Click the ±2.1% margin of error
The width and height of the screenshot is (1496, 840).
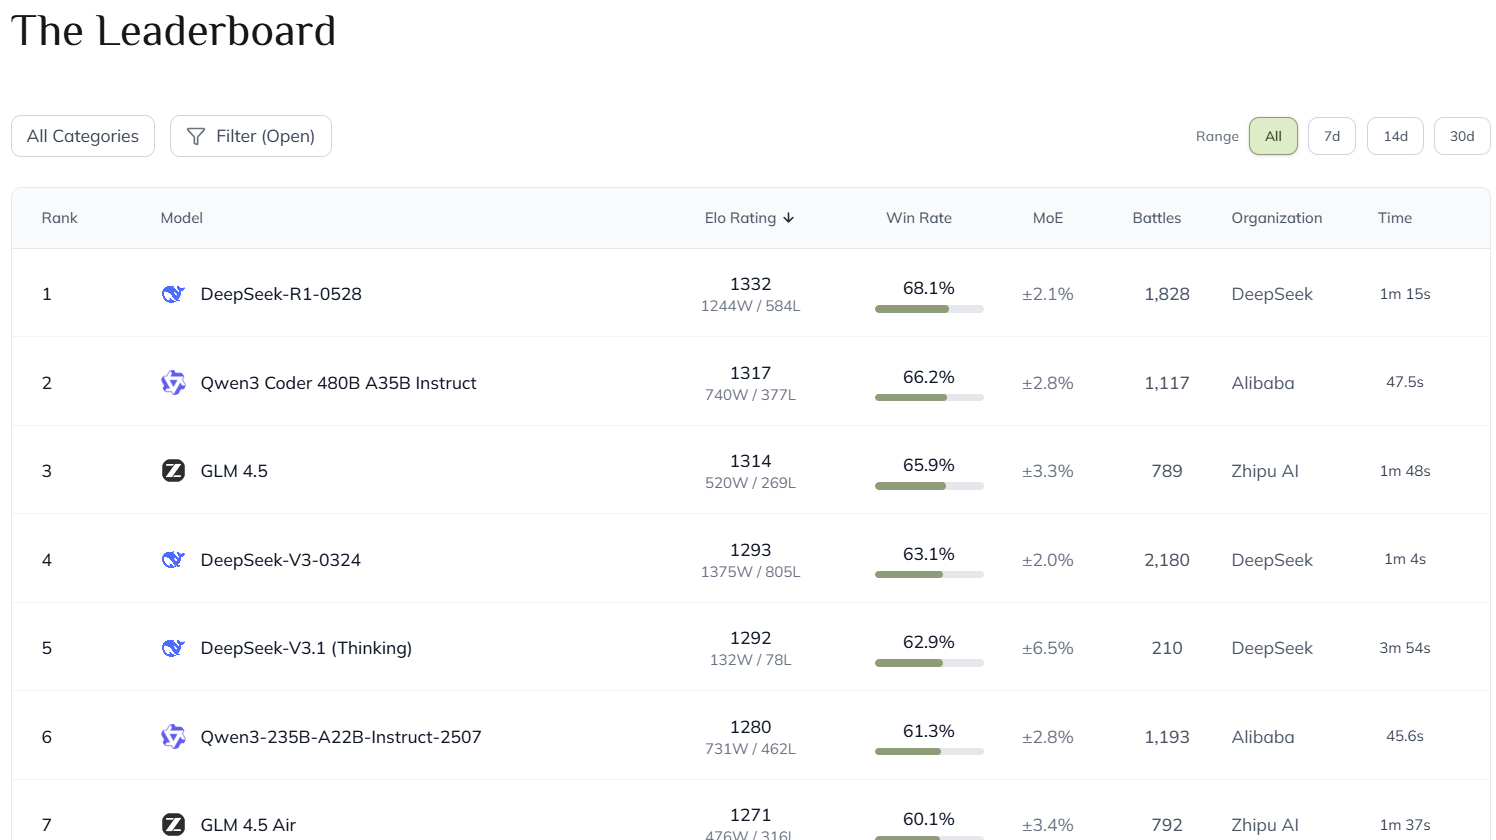click(1048, 294)
